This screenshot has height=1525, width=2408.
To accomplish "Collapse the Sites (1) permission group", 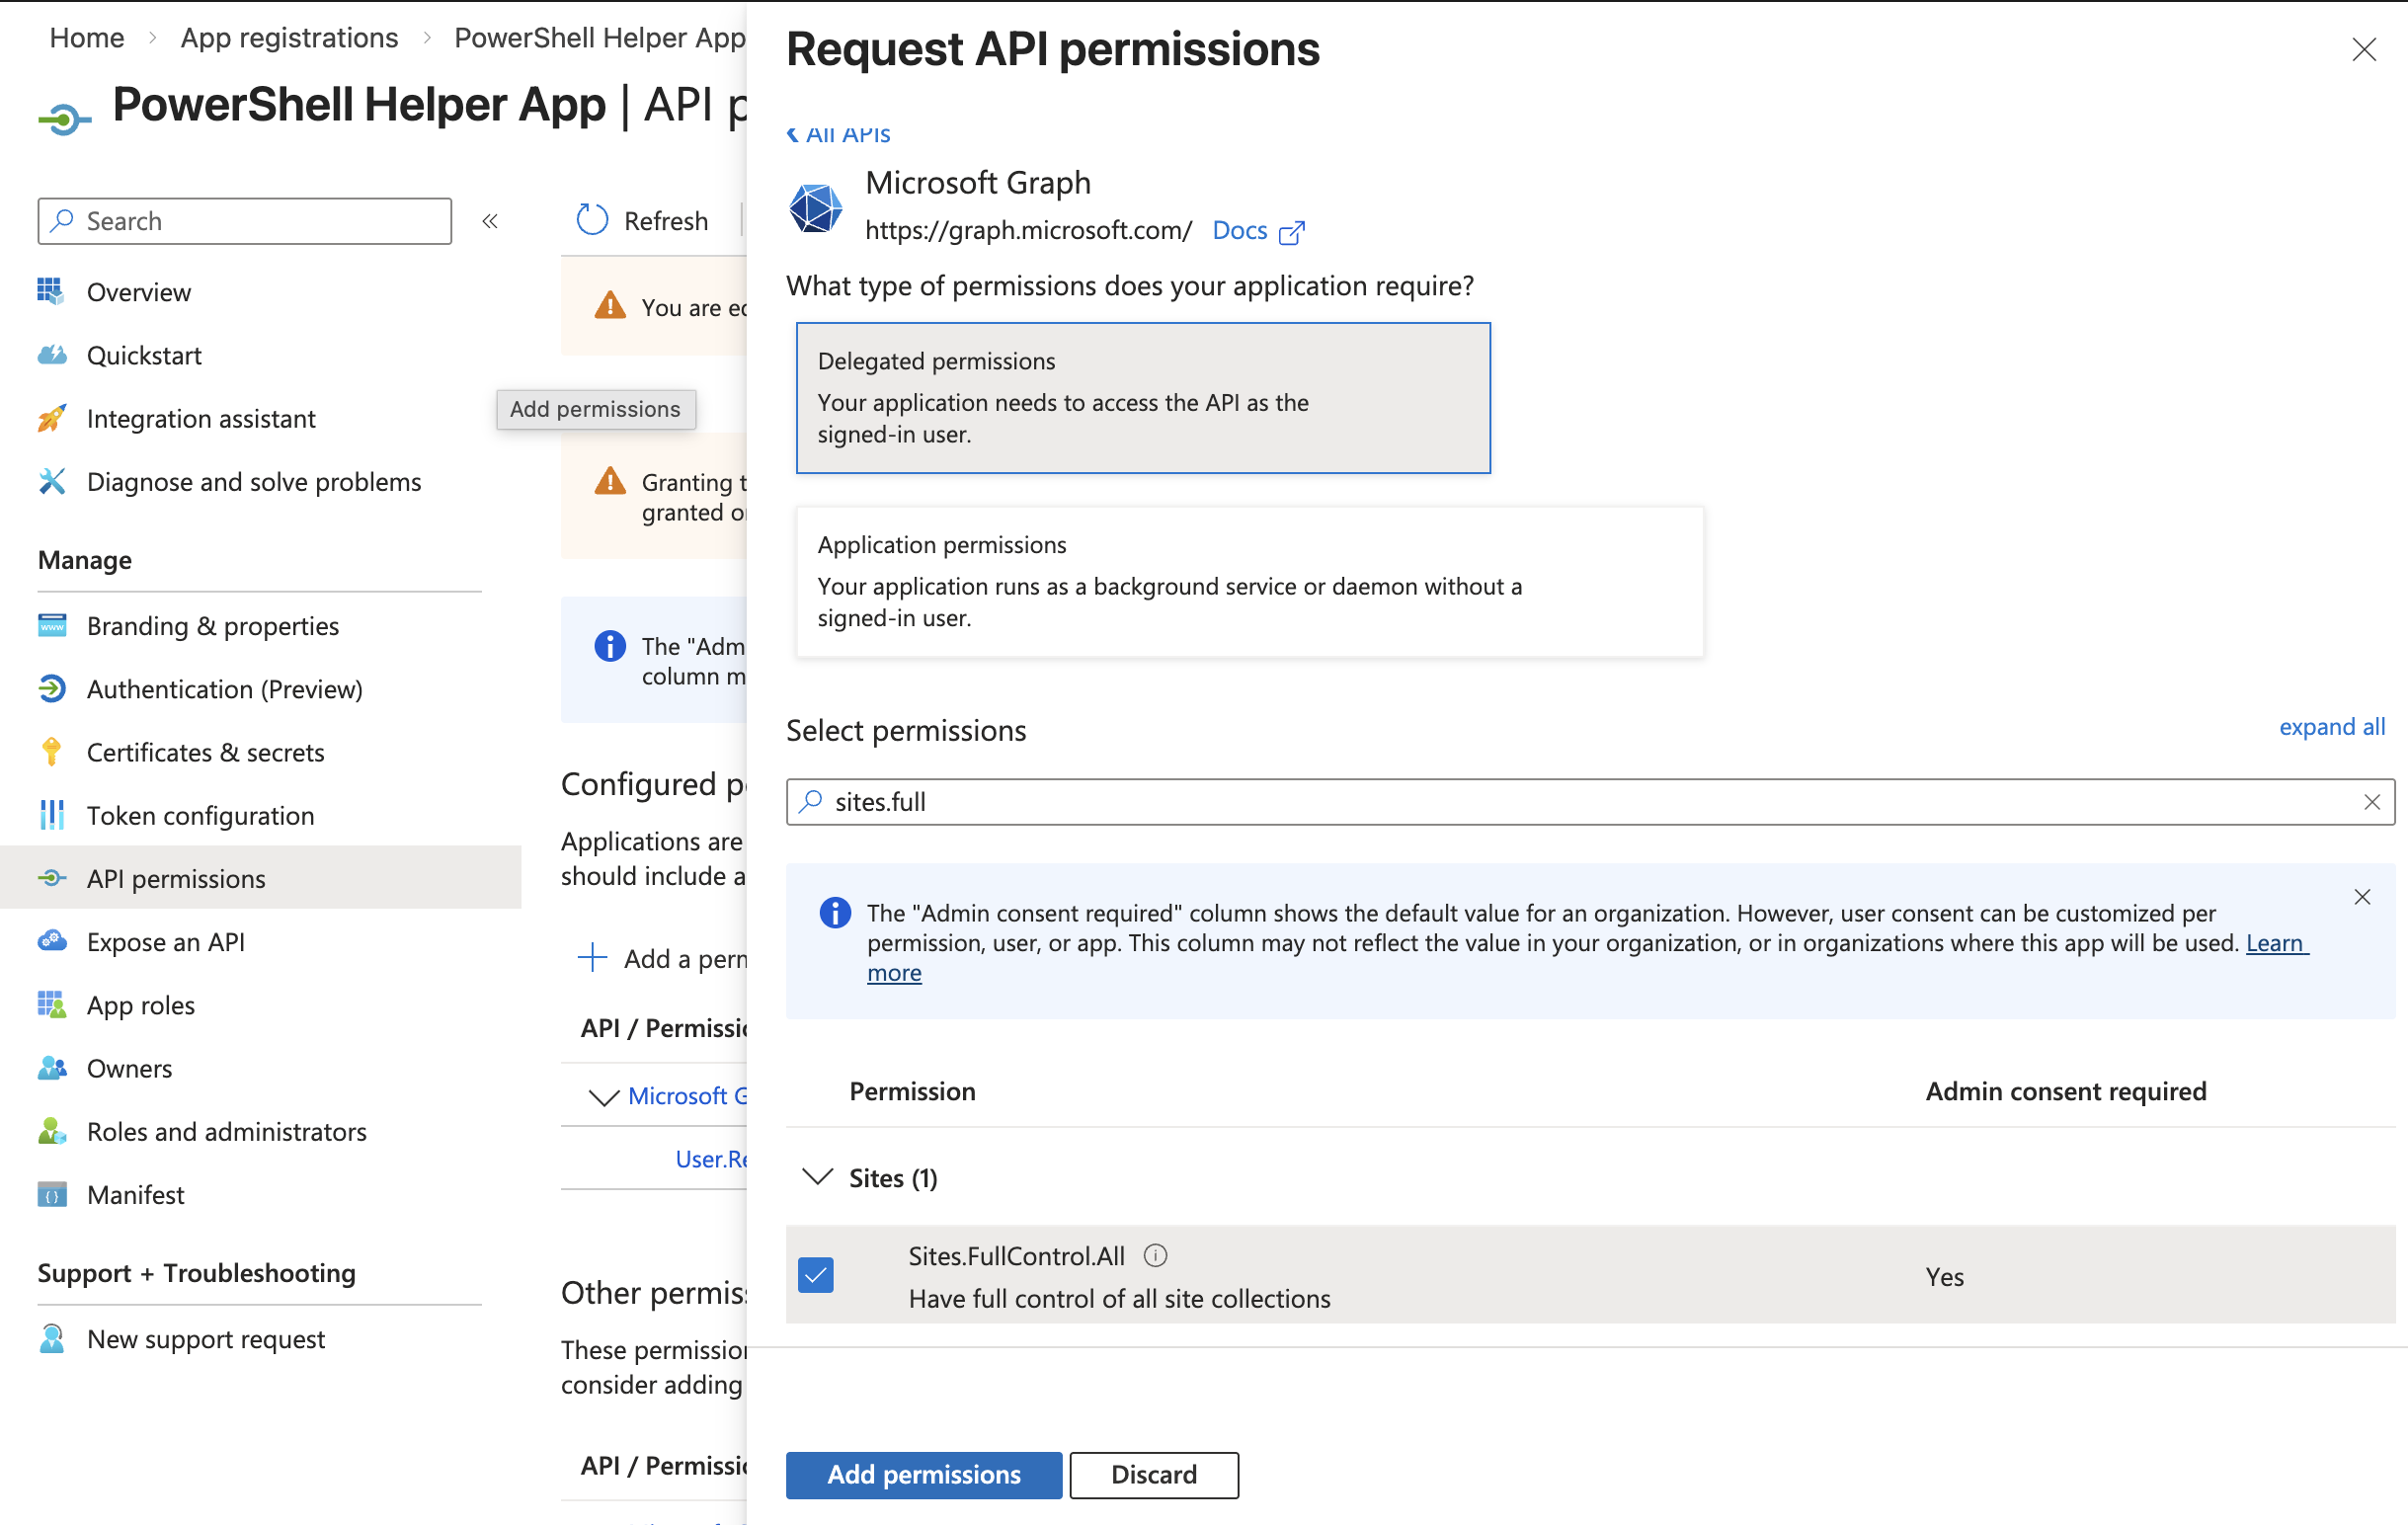I will 817,1178.
